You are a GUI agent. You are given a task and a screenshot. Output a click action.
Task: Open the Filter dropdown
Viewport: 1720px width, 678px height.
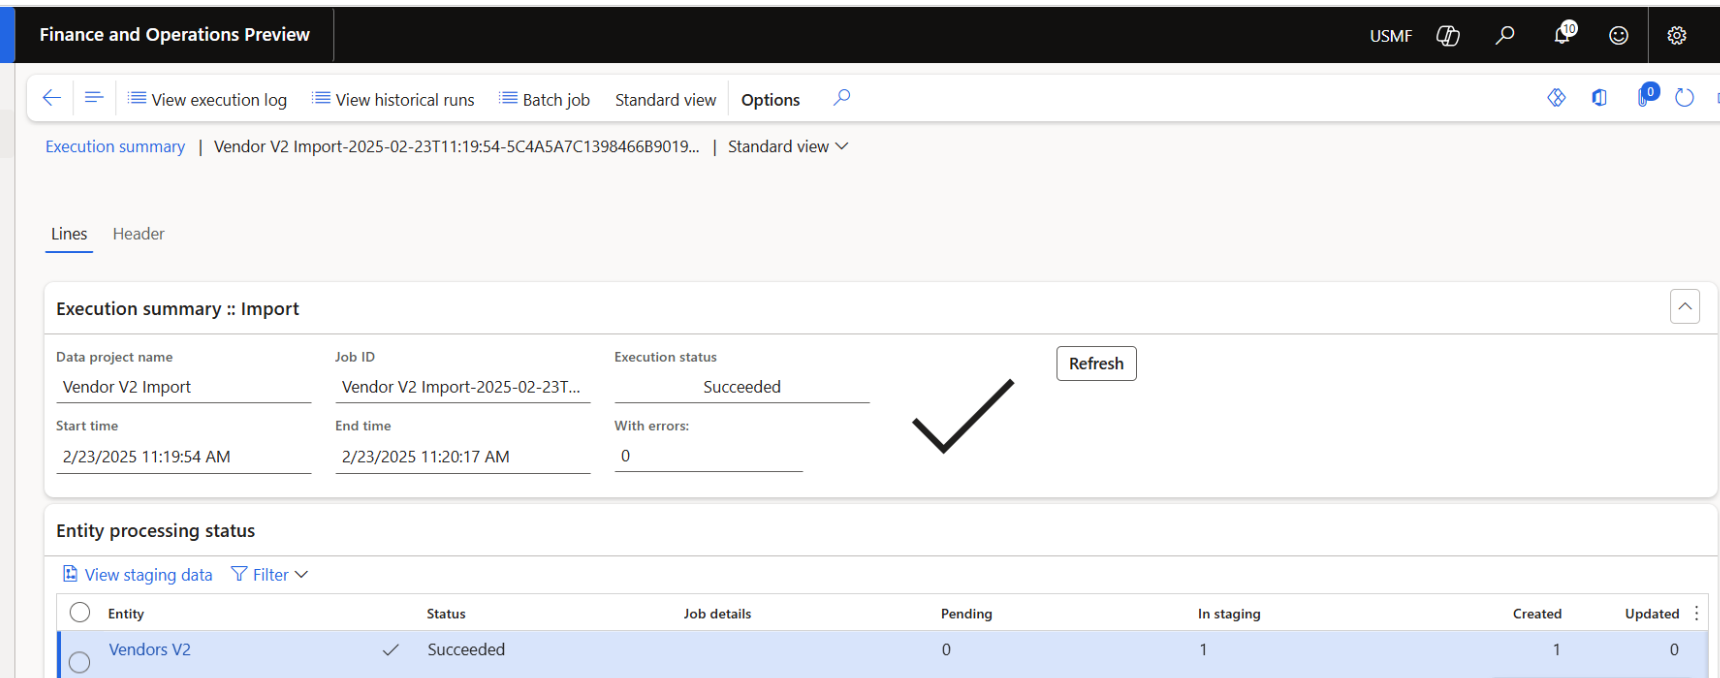pyautogui.click(x=269, y=574)
